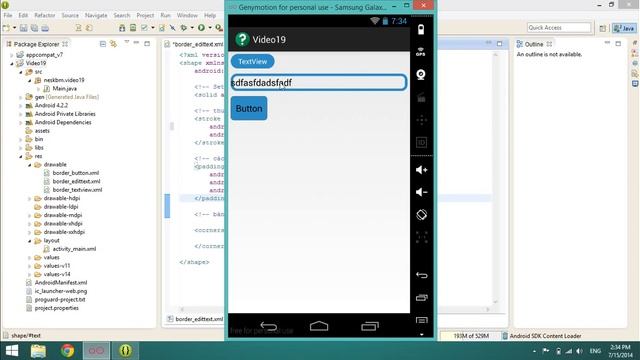This screenshot has height=360, width=640.
Task: Click Open Perspective icon beside Java
Action: 602,28
